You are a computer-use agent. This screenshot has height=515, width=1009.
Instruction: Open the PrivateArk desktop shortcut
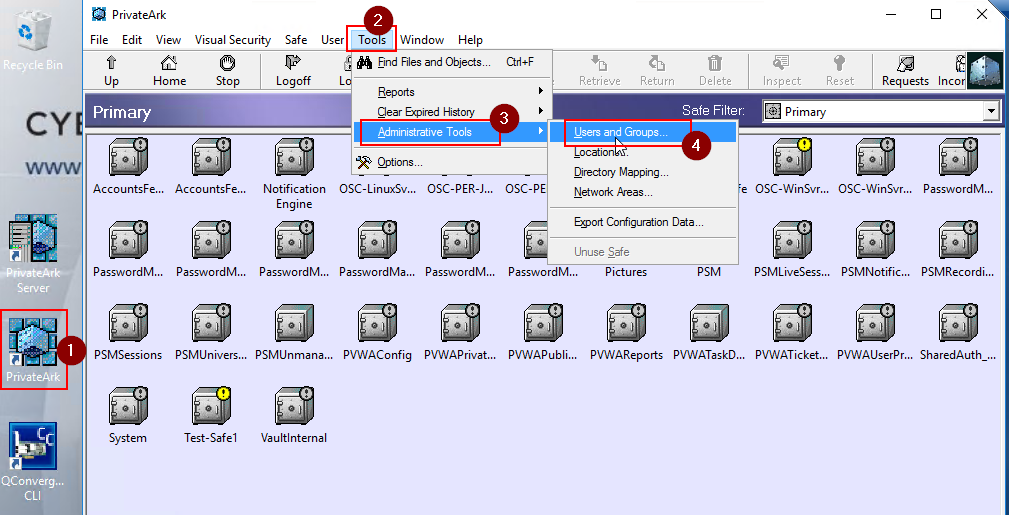(33, 350)
